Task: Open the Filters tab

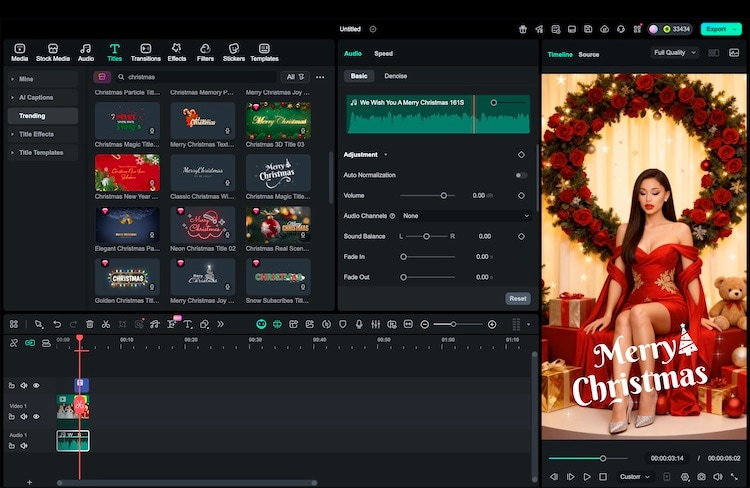Action: (x=205, y=53)
